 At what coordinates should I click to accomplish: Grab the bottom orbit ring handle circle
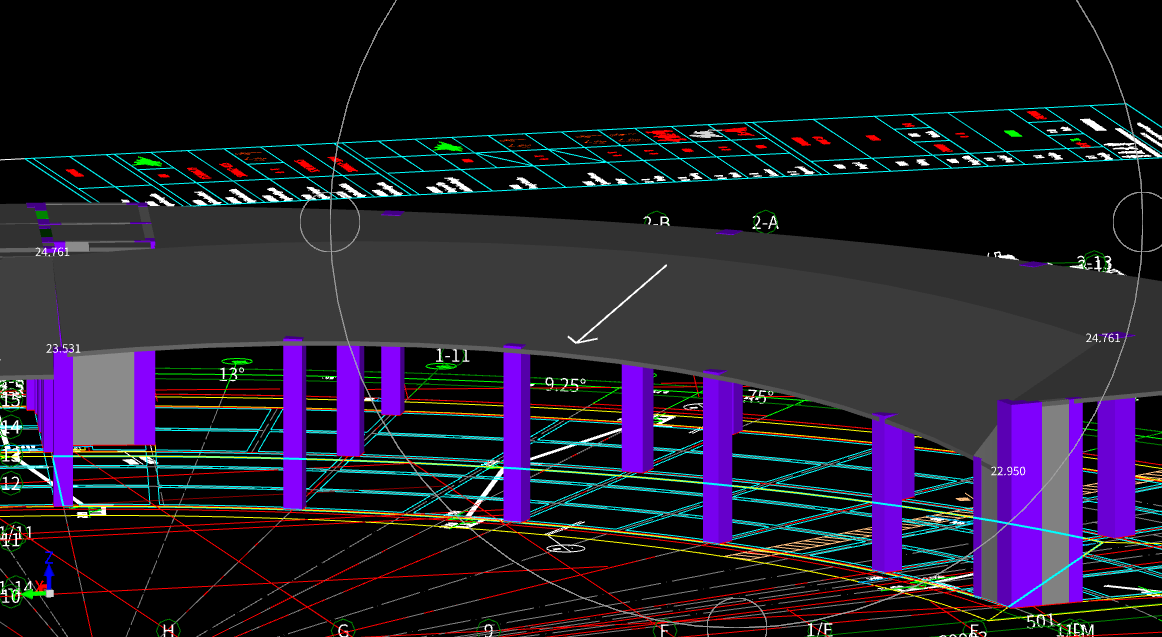point(737,618)
